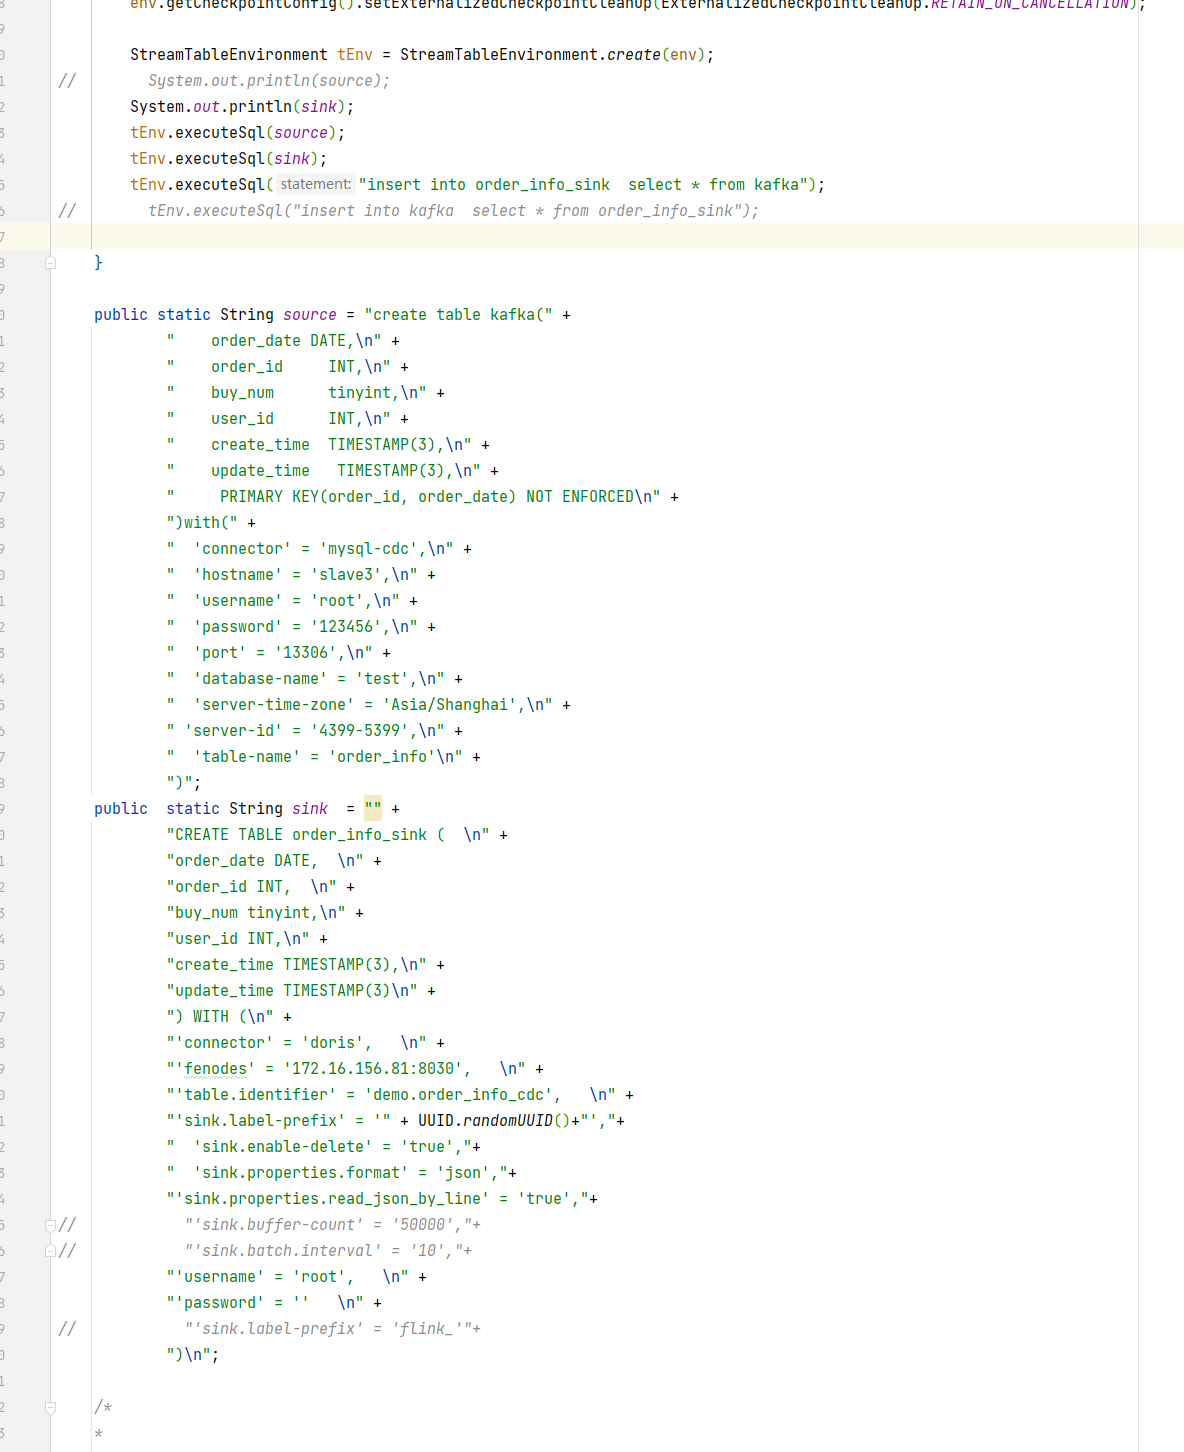Image resolution: width=1184 pixels, height=1452 pixels.
Task: Click the empty sink 'password' = '' line
Action: [265, 1303]
